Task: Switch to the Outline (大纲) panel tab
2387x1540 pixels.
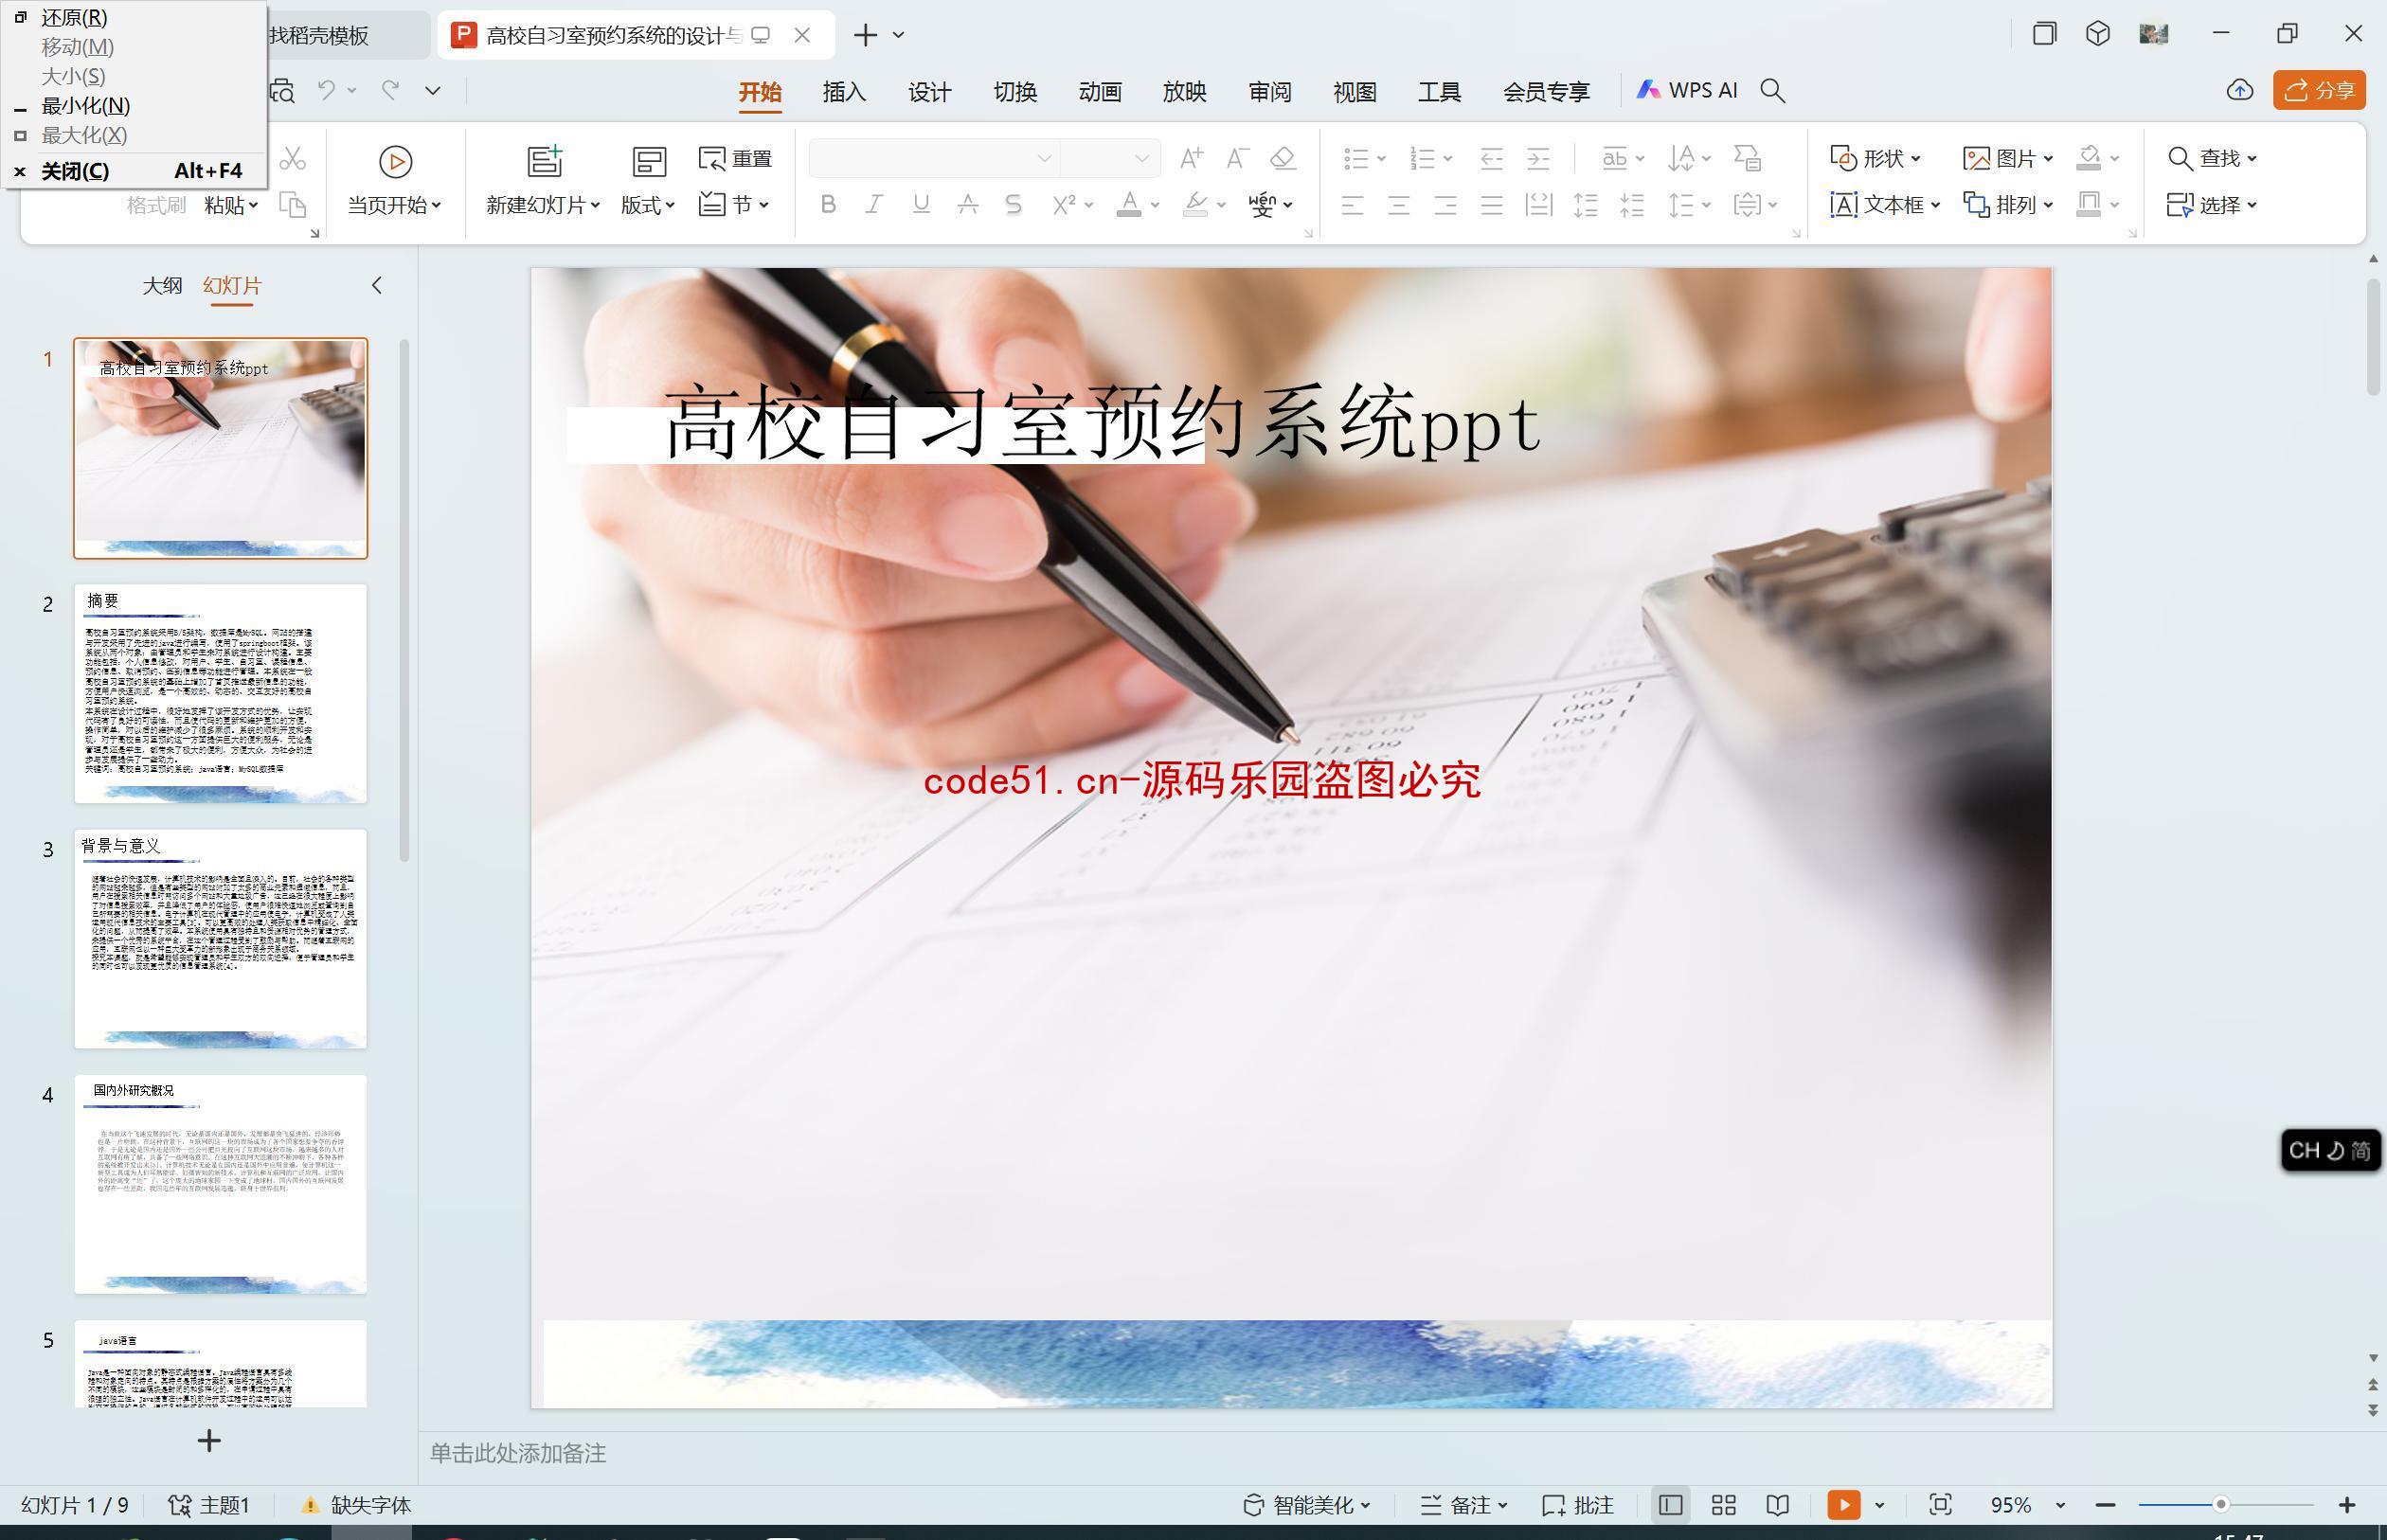Action: tap(162, 285)
